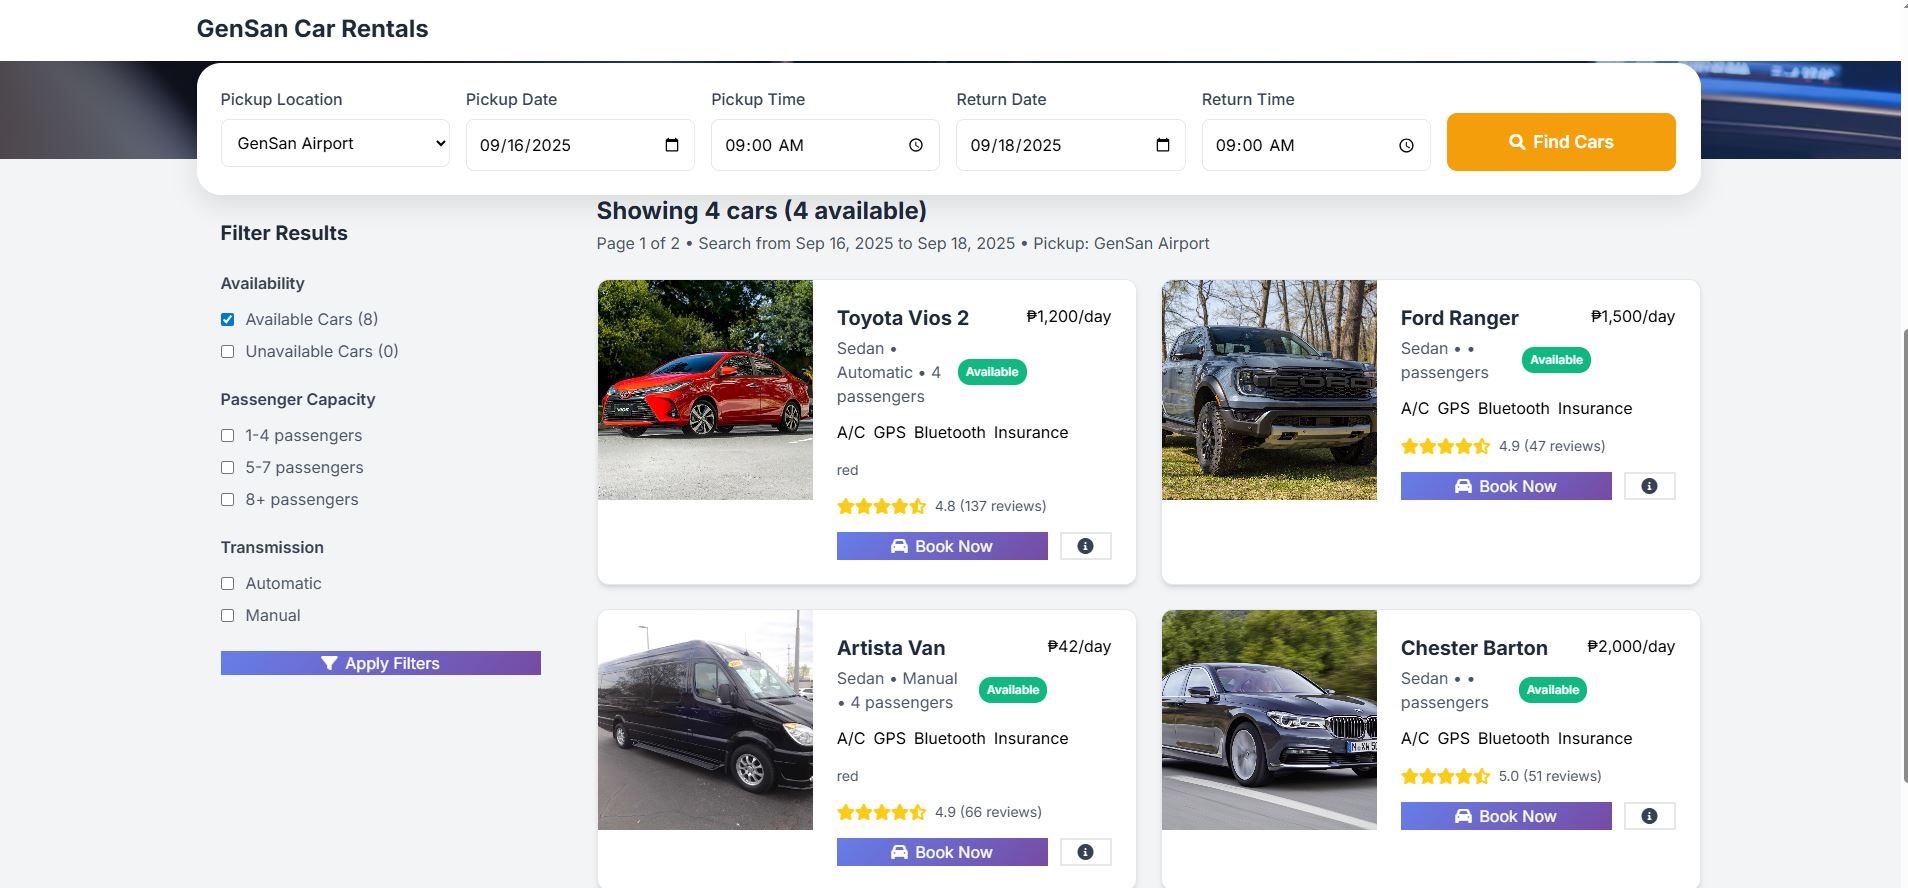
Task: Click star rating of Toyota Vios 2
Action: tap(882, 506)
